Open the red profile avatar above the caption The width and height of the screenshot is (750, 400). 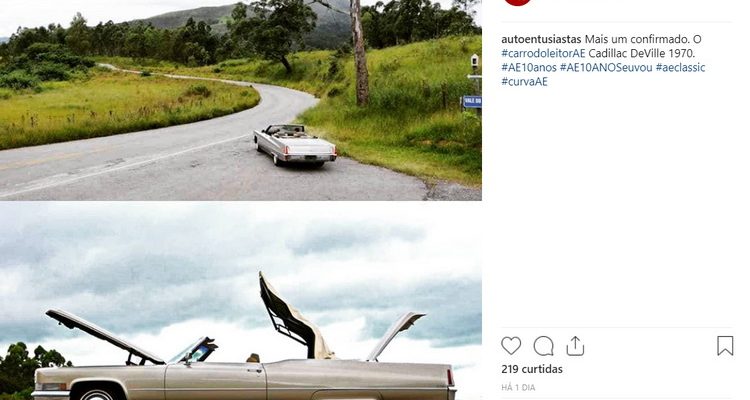coord(518,2)
